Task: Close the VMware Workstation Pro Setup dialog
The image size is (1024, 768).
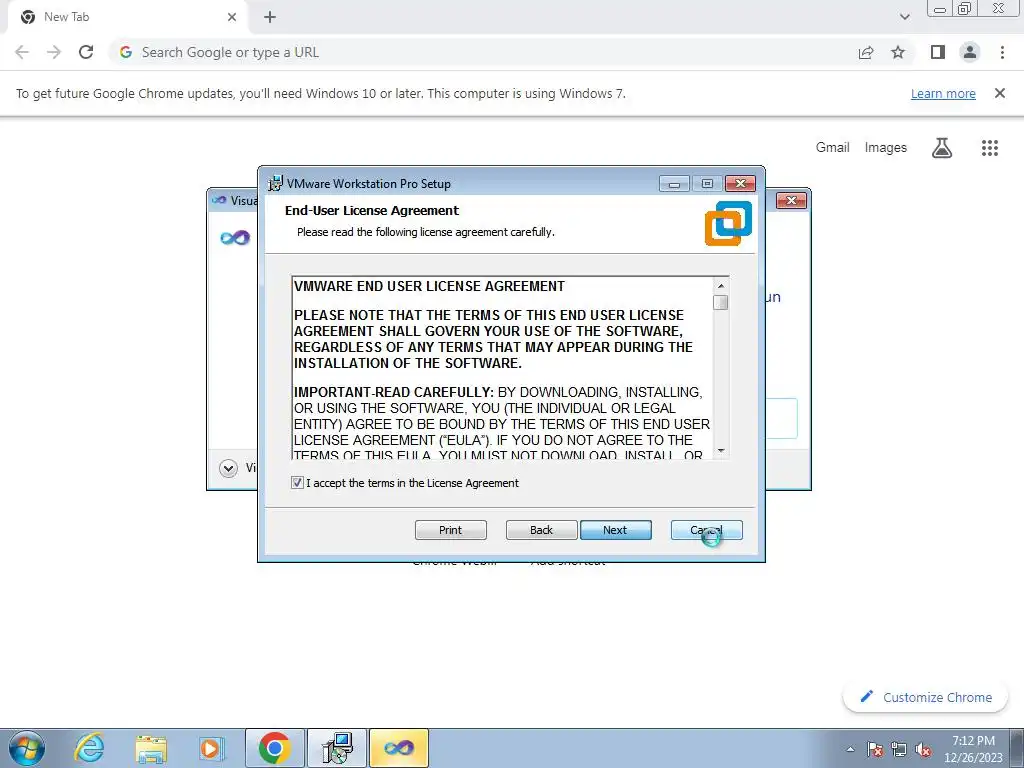Action: (x=740, y=184)
